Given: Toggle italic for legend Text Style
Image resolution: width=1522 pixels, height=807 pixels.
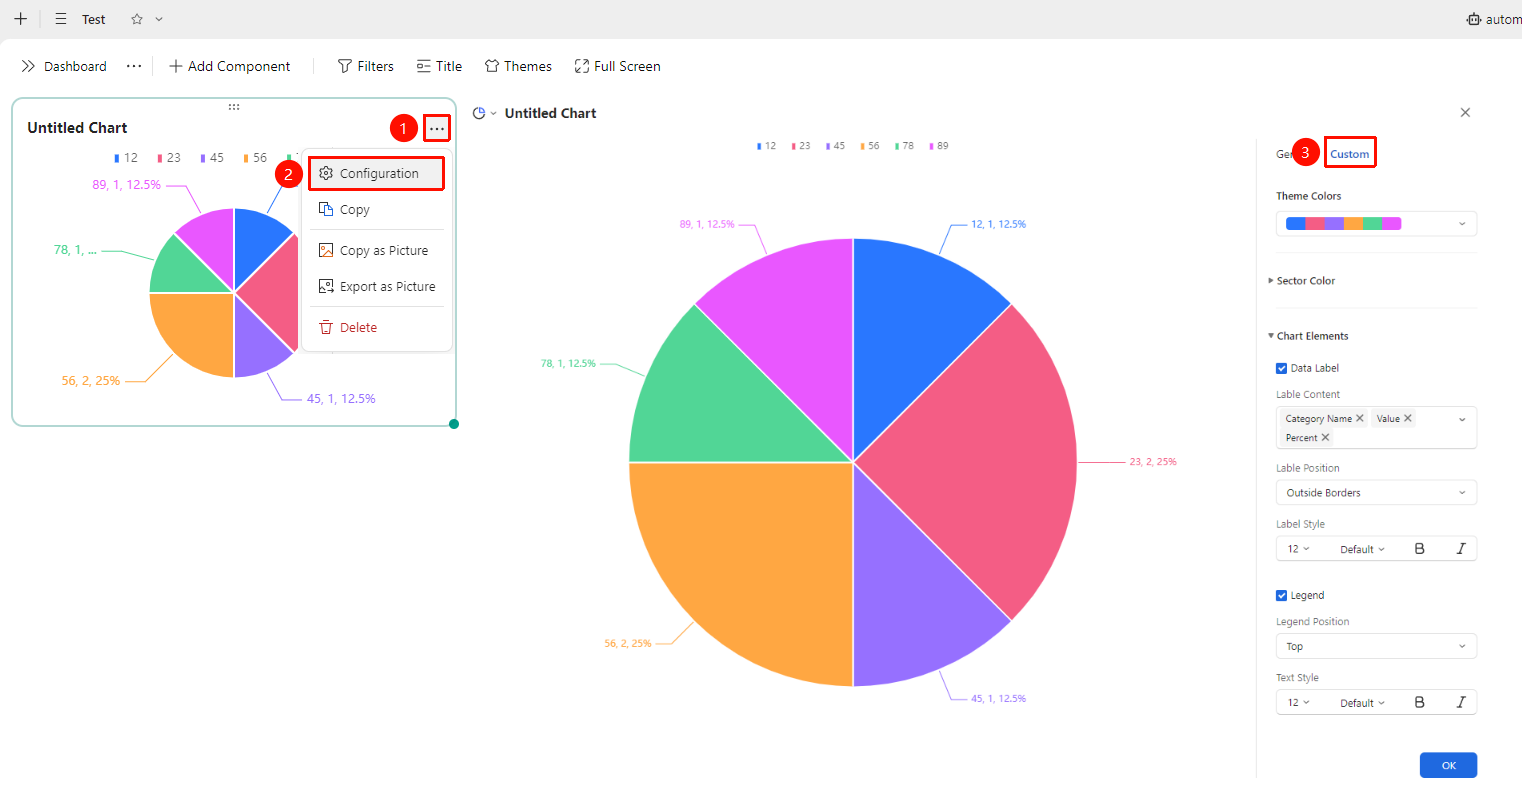Looking at the screenshot, I should coord(1461,703).
